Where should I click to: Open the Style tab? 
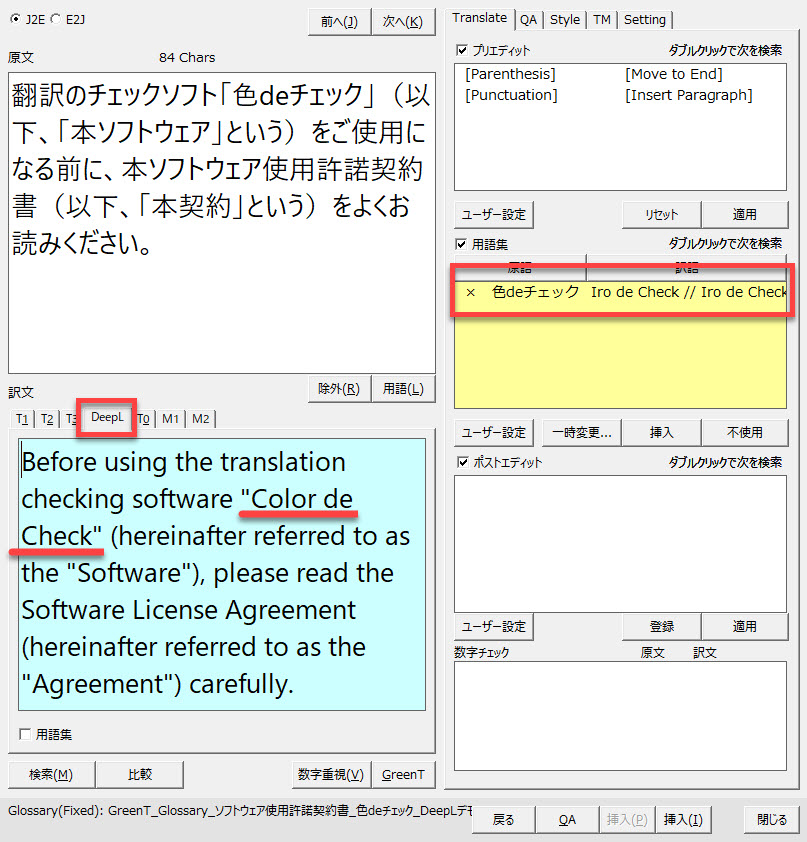pos(565,19)
